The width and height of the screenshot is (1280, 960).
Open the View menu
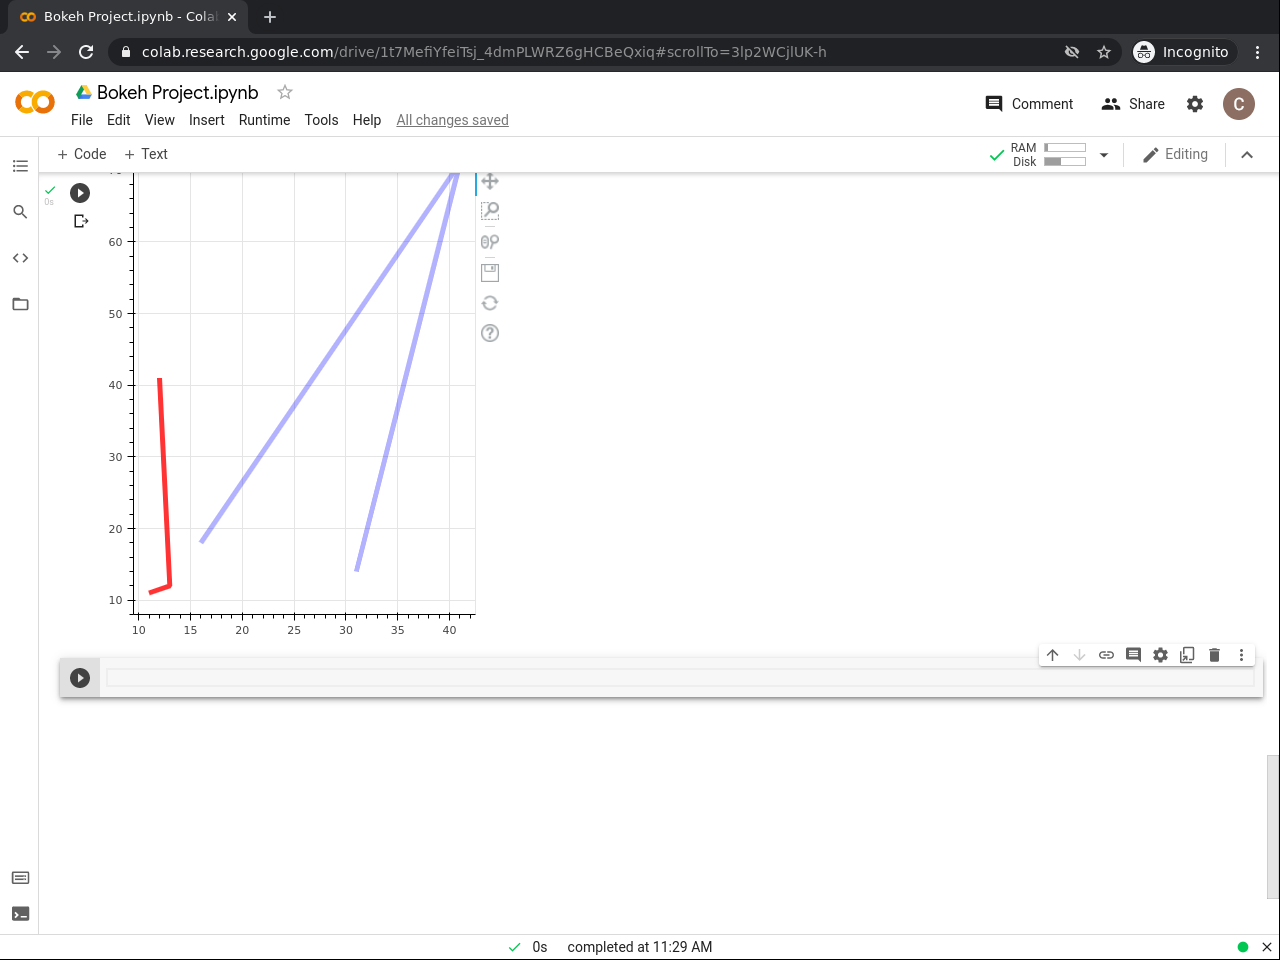(160, 120)
